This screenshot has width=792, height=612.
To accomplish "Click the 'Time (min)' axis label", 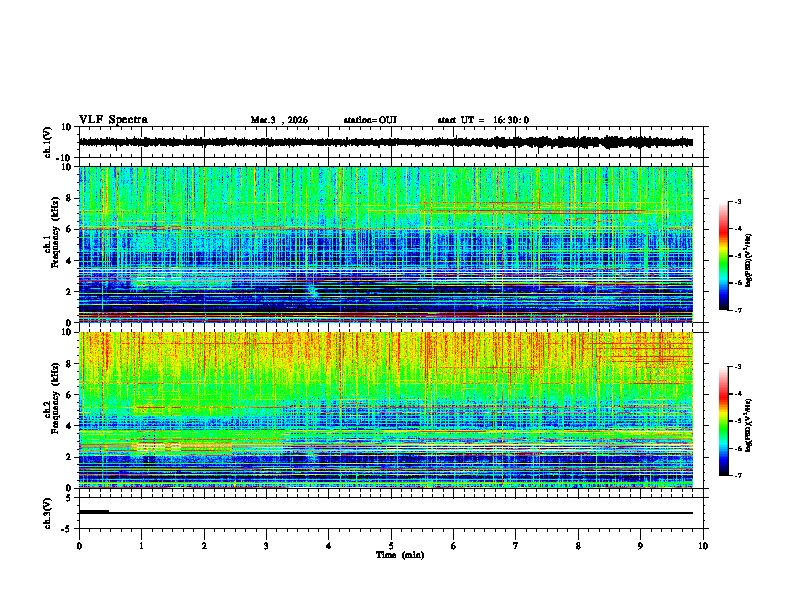I will click(400, 555).
